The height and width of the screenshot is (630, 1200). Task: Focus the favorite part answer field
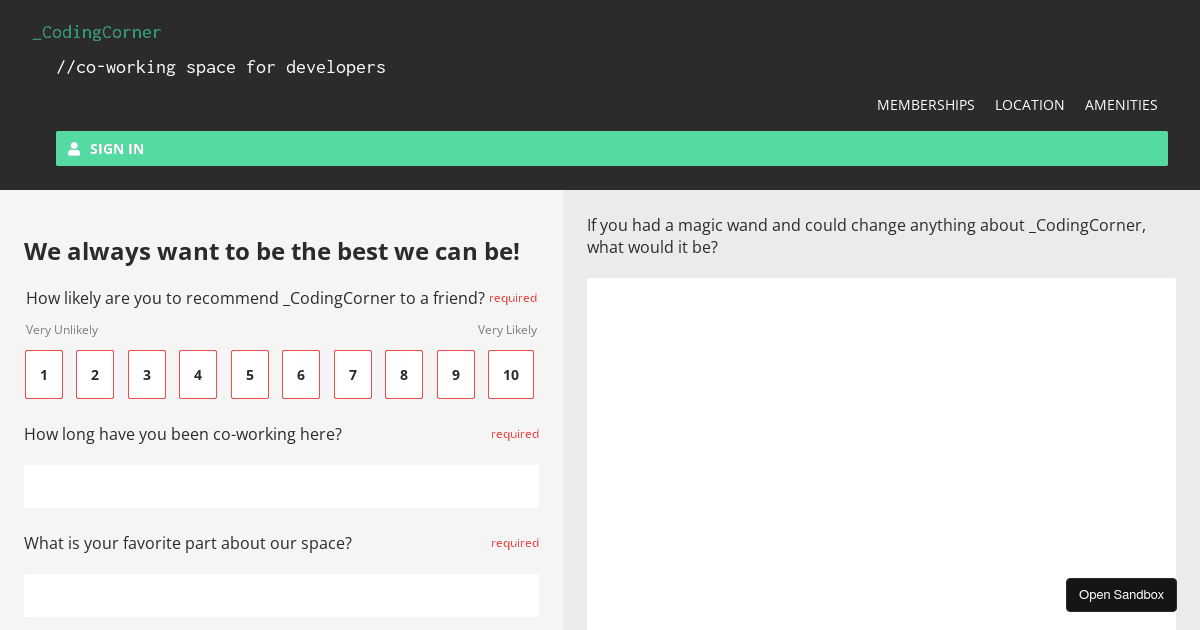281,595
